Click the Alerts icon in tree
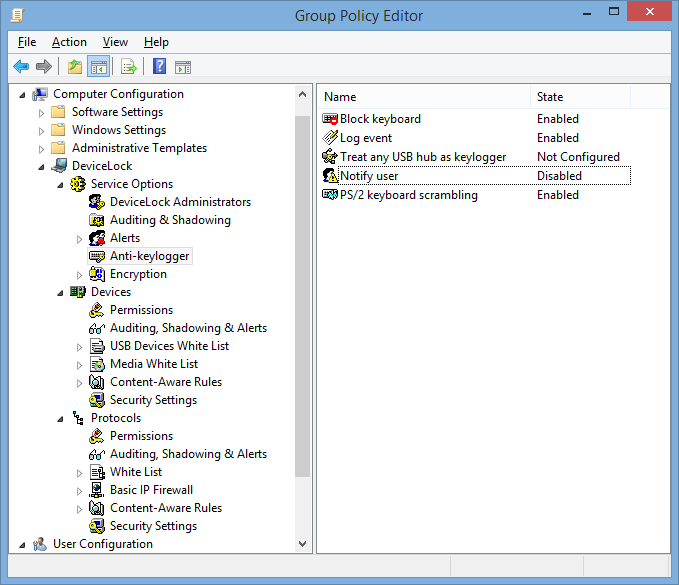 (x=97, y=238)
